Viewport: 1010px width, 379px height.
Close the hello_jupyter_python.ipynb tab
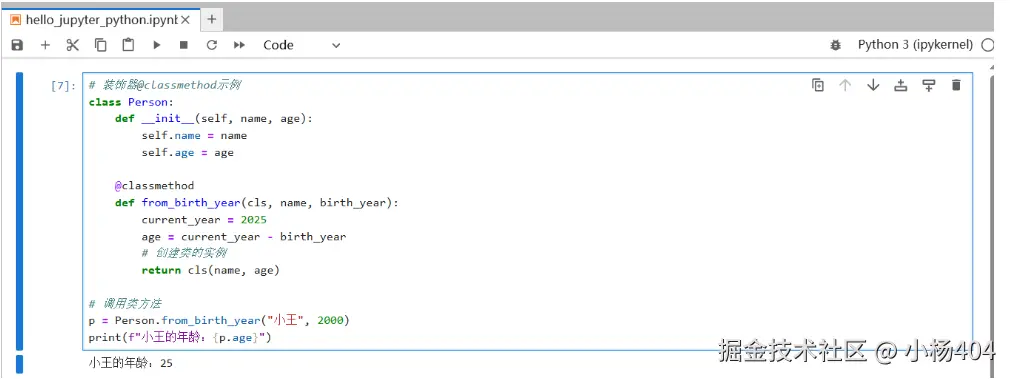186,20
